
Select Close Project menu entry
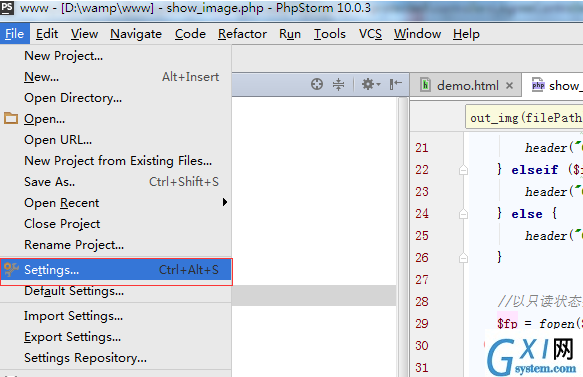[116, 224]
